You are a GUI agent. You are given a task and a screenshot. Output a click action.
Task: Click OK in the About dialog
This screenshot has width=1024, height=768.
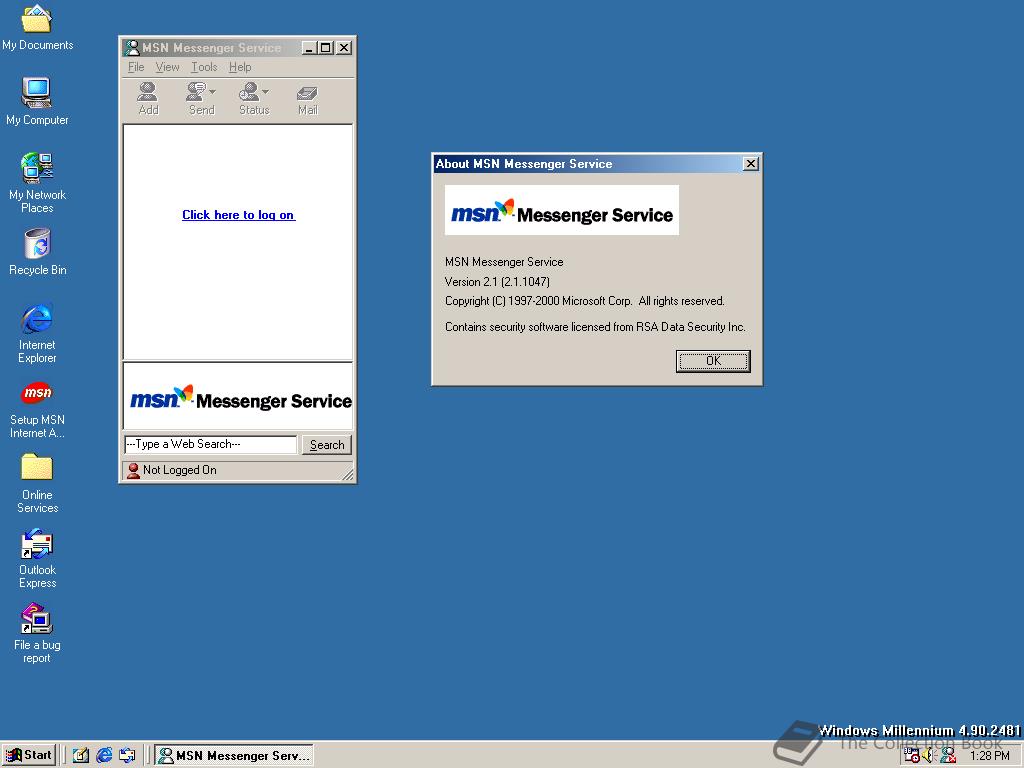tap(713, 361)
